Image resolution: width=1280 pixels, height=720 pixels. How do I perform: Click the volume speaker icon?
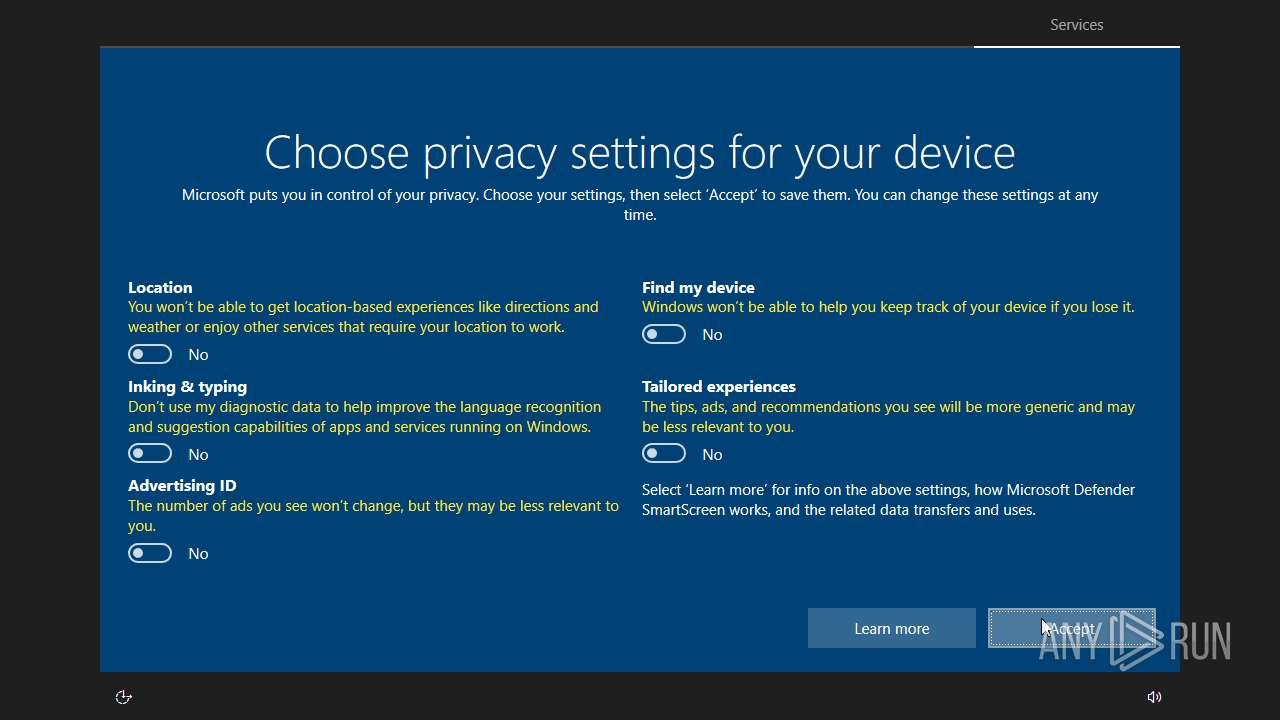click(1154, 697)
